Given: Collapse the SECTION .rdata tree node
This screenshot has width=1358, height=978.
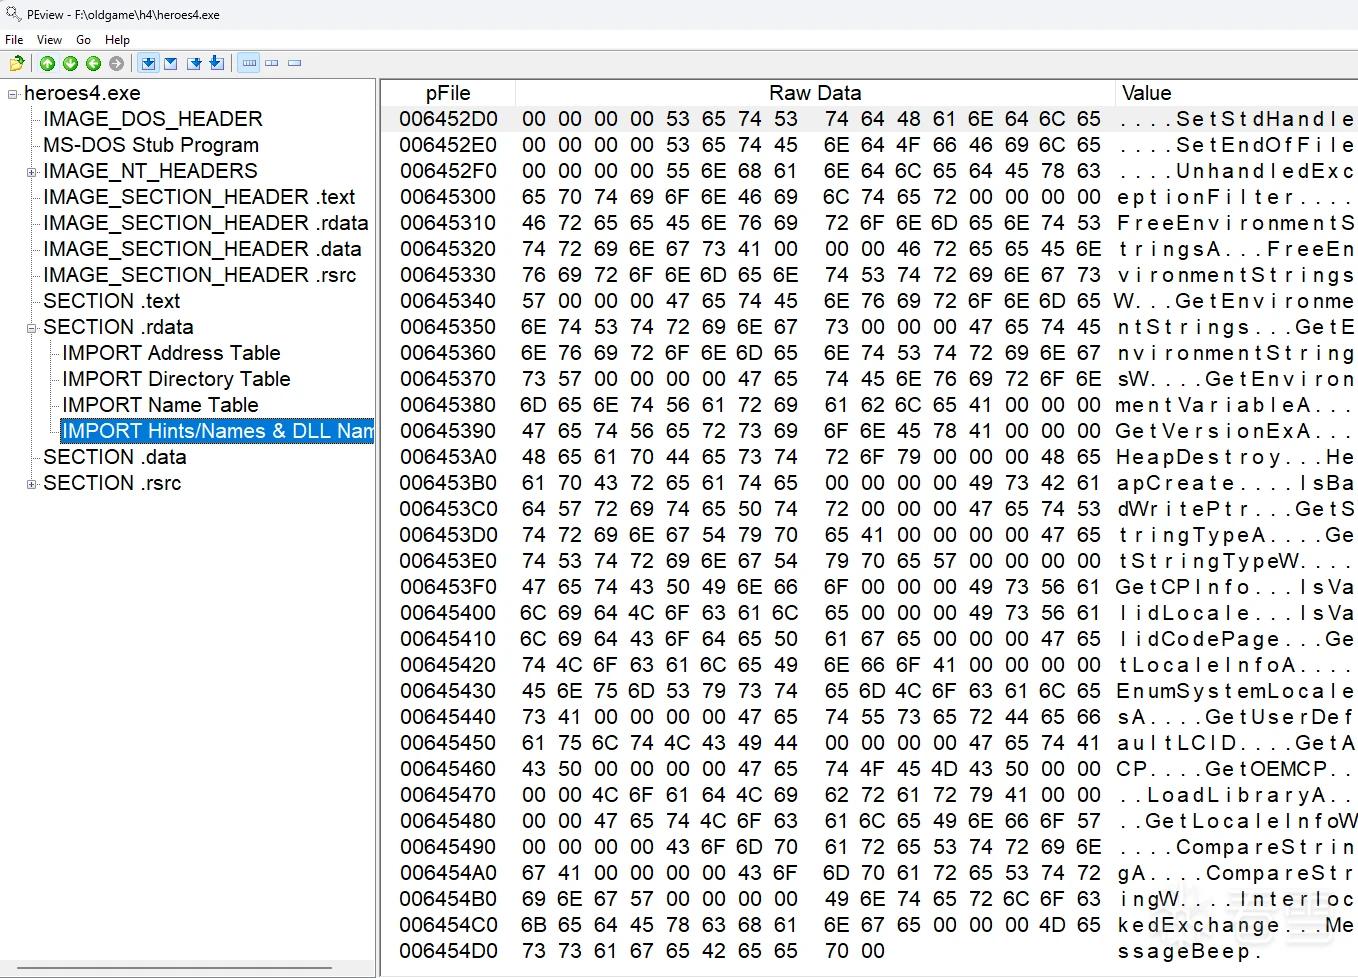Looking at the screenshot, I should click(32, 328).
